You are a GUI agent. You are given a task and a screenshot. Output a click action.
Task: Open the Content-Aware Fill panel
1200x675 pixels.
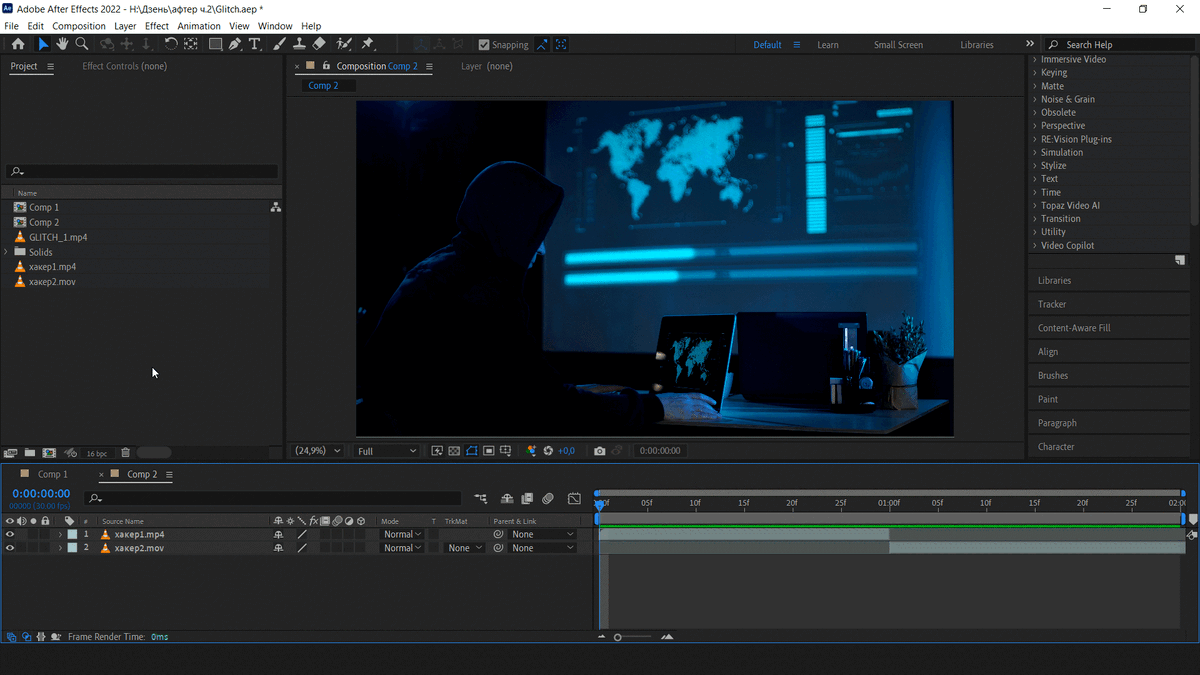click(1074, 328)
